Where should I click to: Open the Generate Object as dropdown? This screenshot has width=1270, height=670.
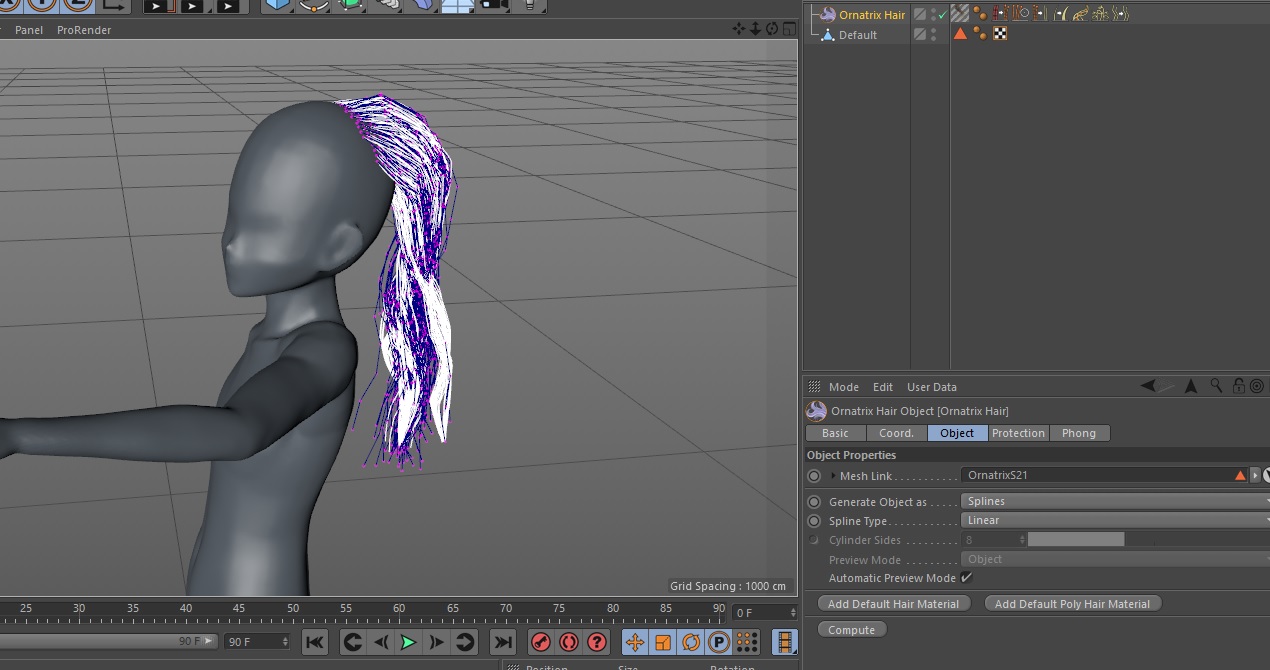tap(1112, 502)
